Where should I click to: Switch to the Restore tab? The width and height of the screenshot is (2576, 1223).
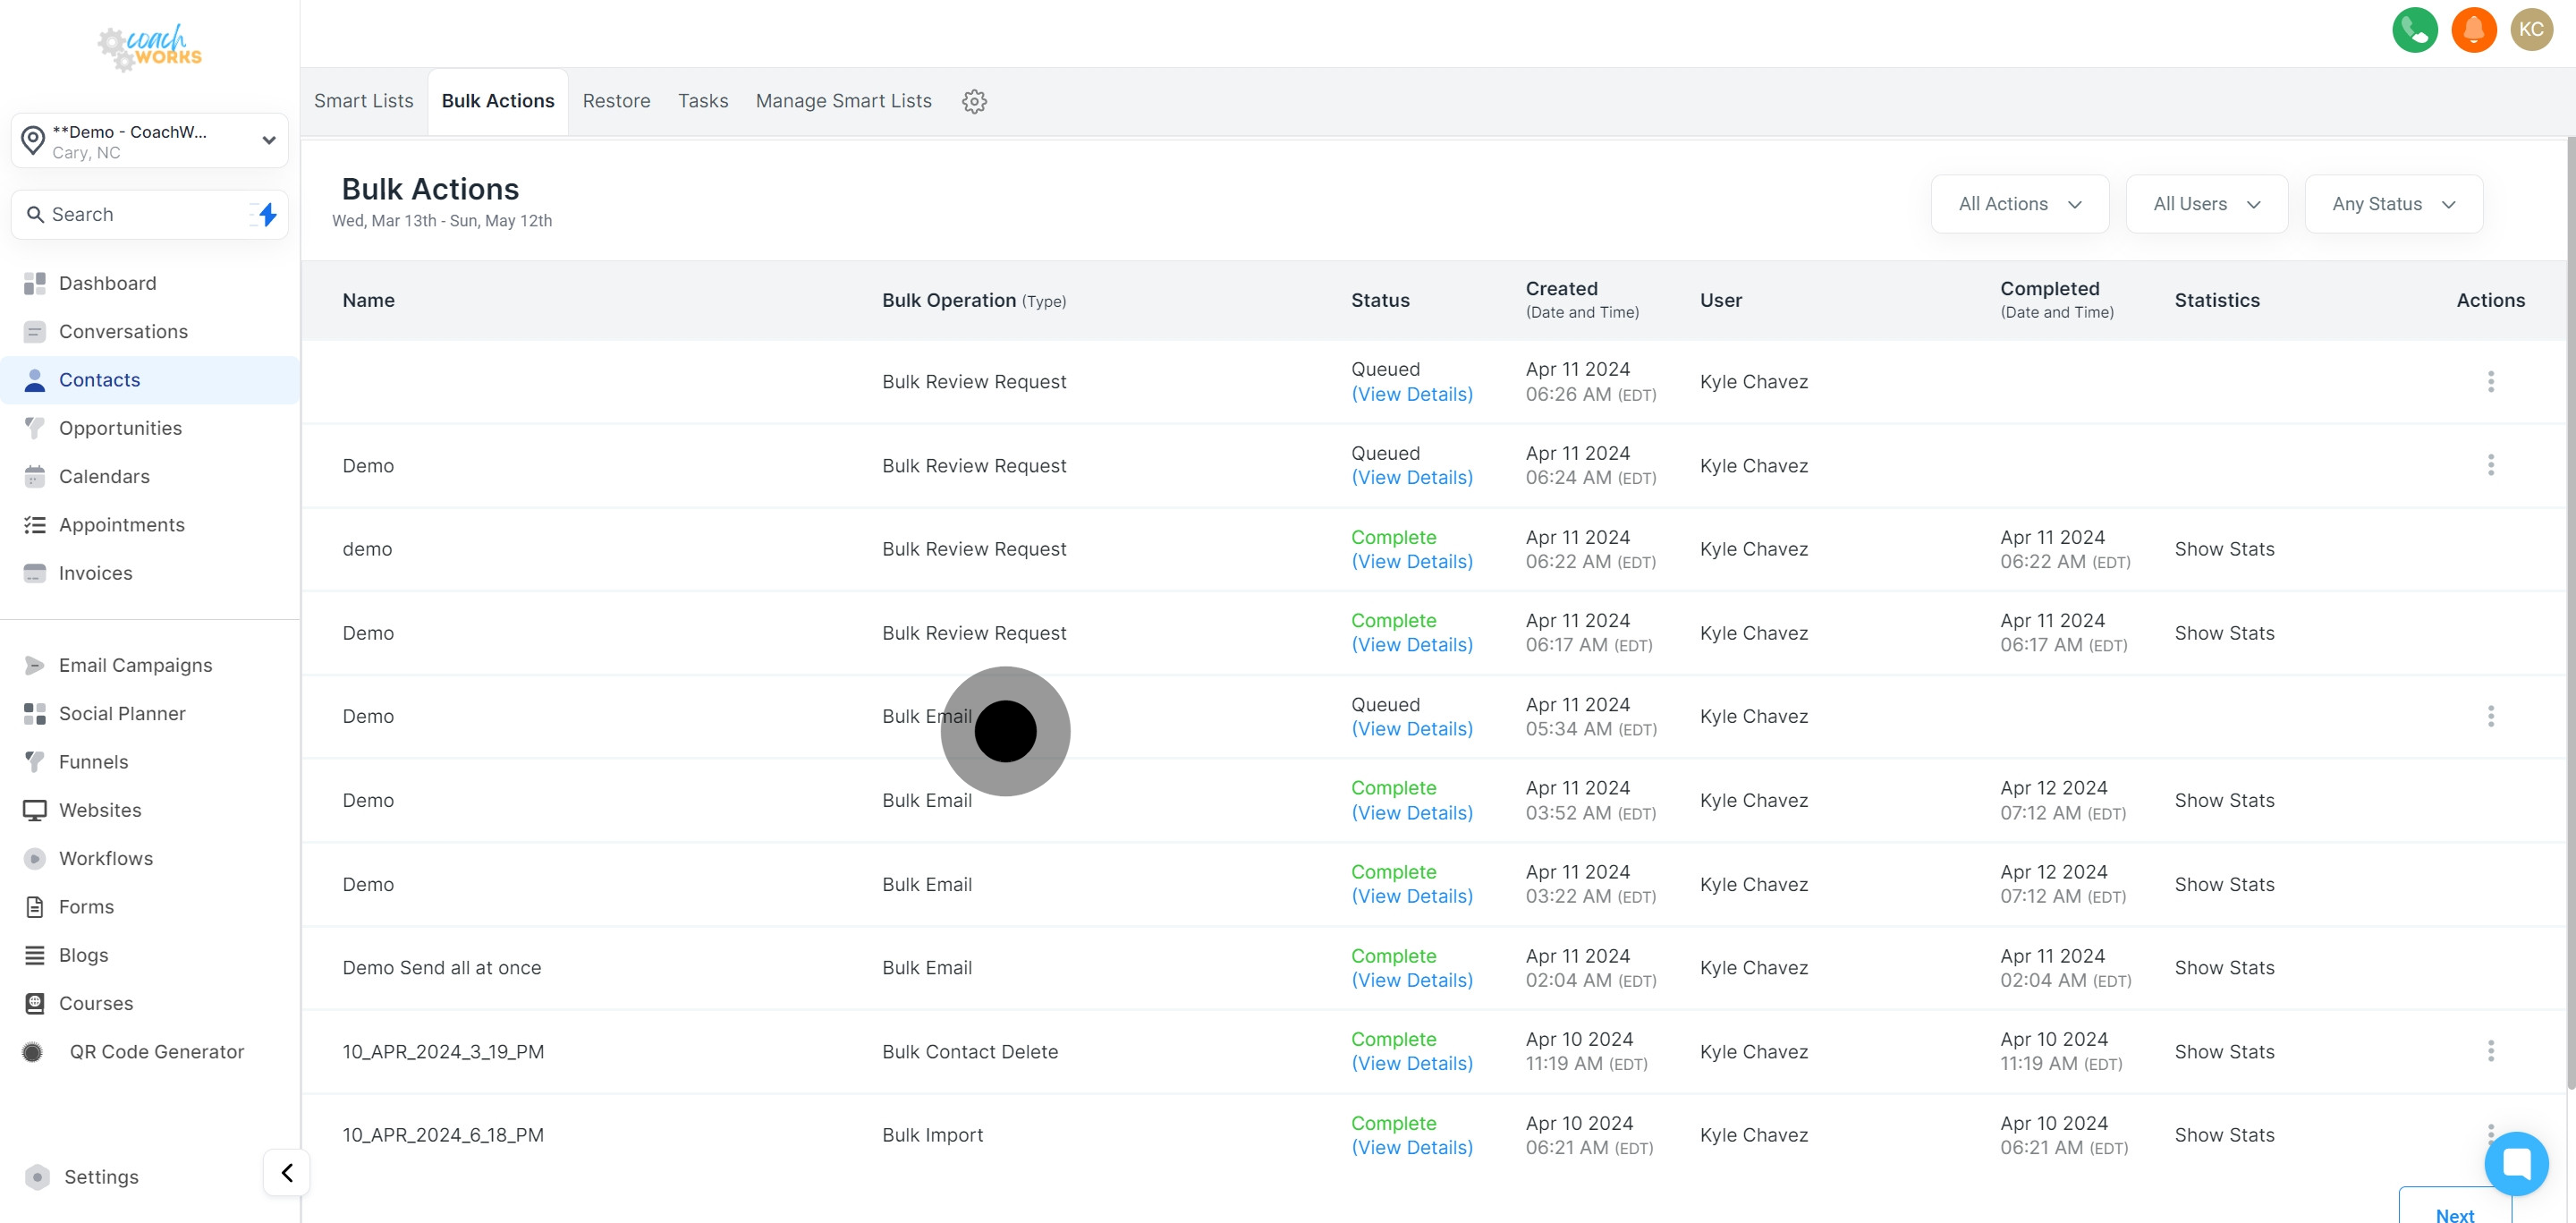(616, 101)
